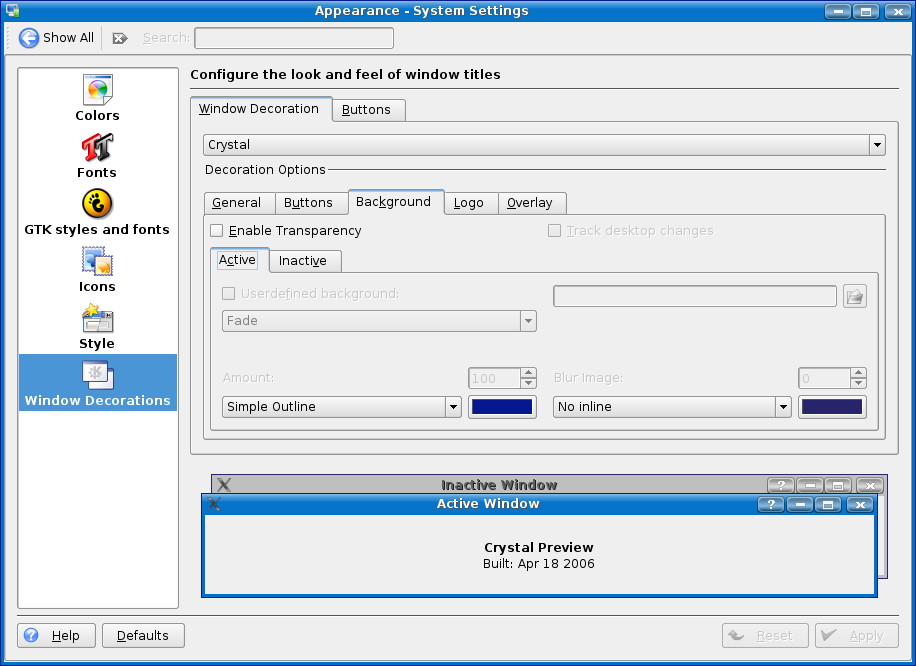
Task: Open the Inactive tab
Action: coord(303,261)
